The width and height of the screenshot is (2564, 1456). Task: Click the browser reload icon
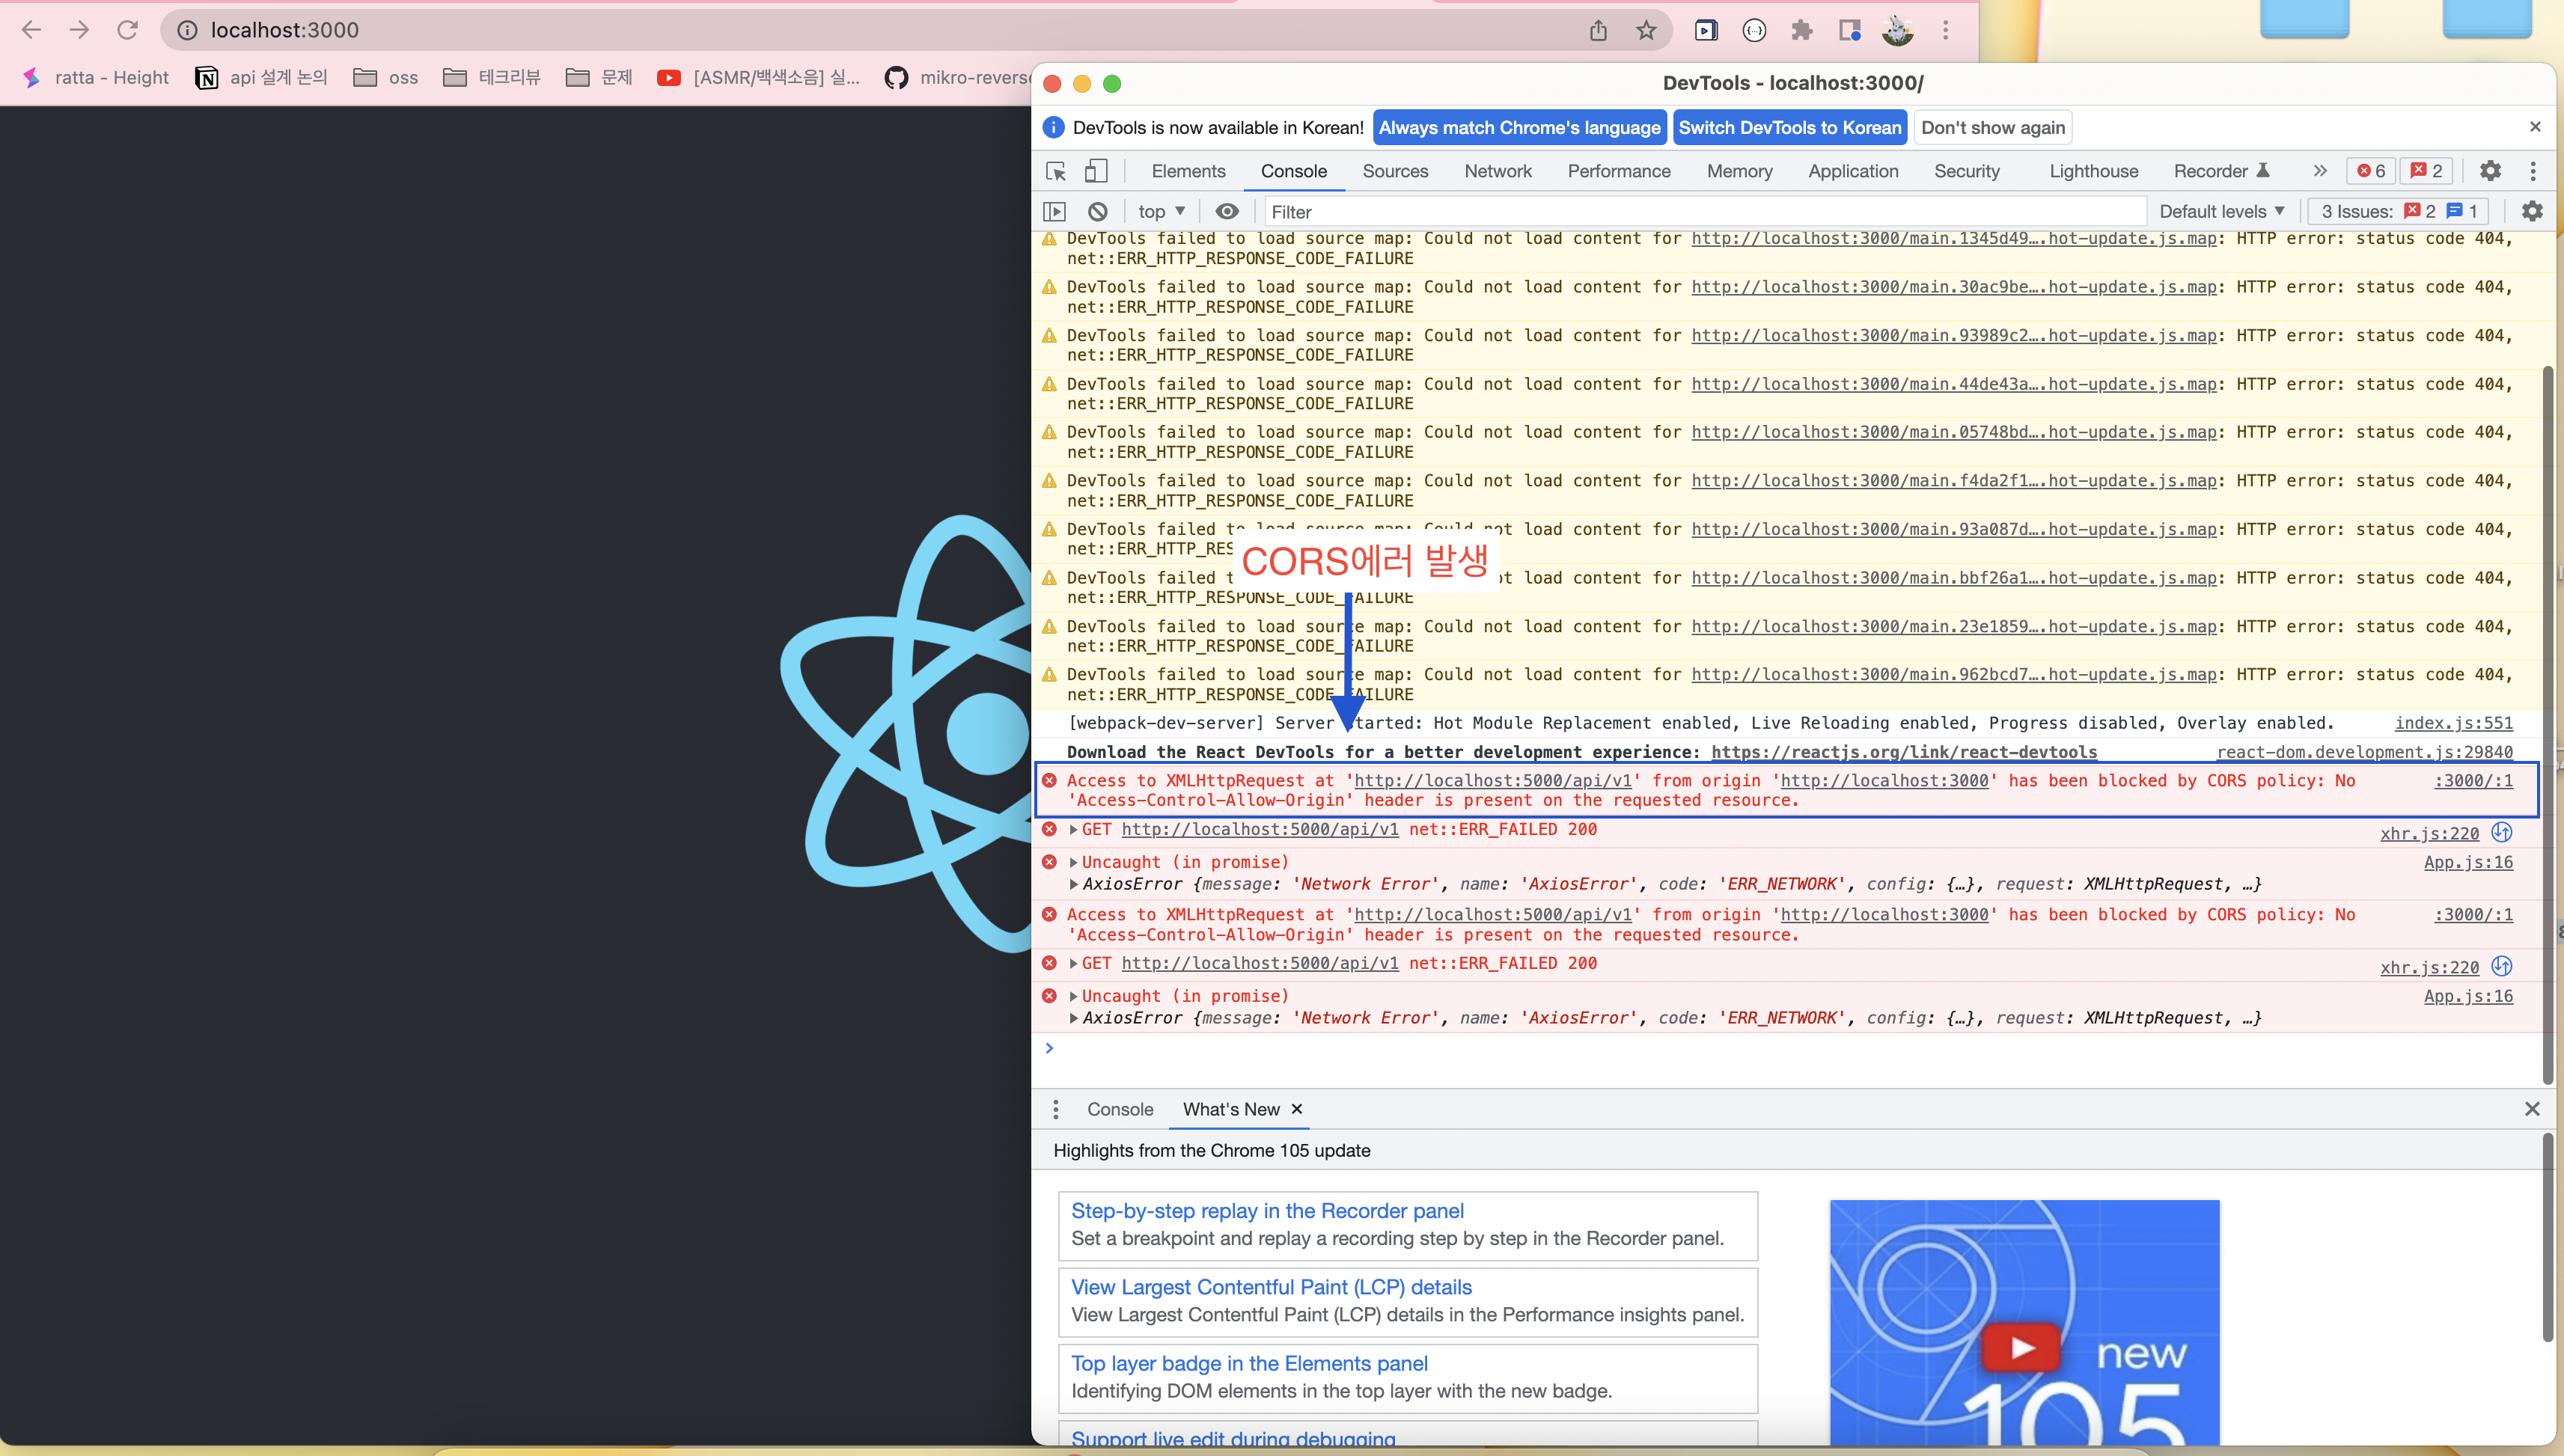(127, 30)
